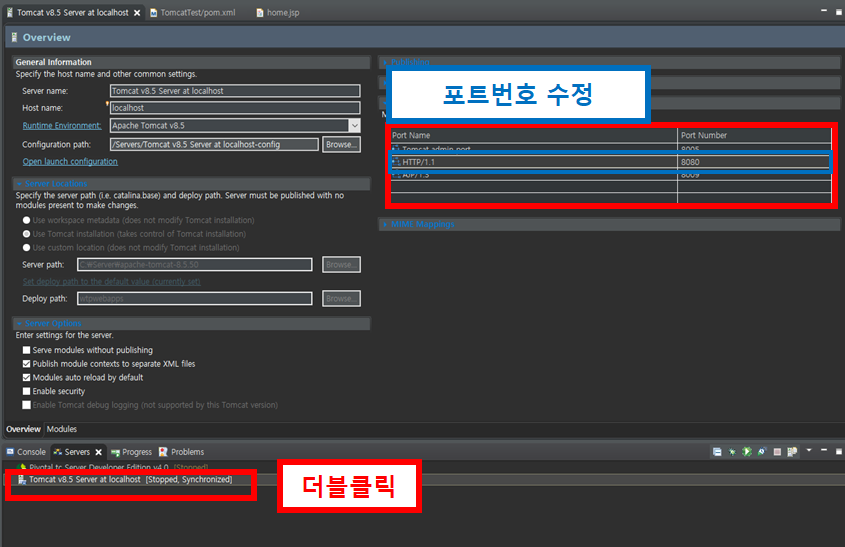Click the Tomcat v8.5 server icon in the Servers list

(22, 480)
